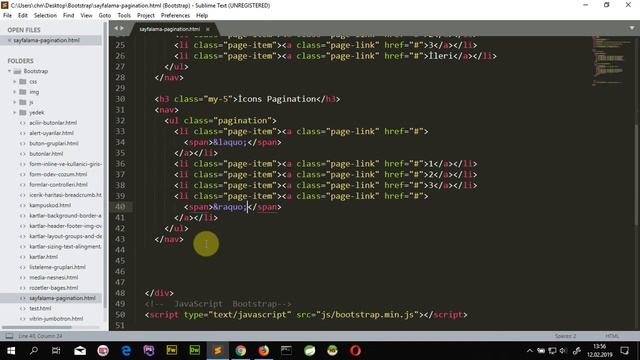Open buton-gruplari.html in sidebar
Image resolution: width=640 pixels, height=360 pixels.
pos(54,143)
